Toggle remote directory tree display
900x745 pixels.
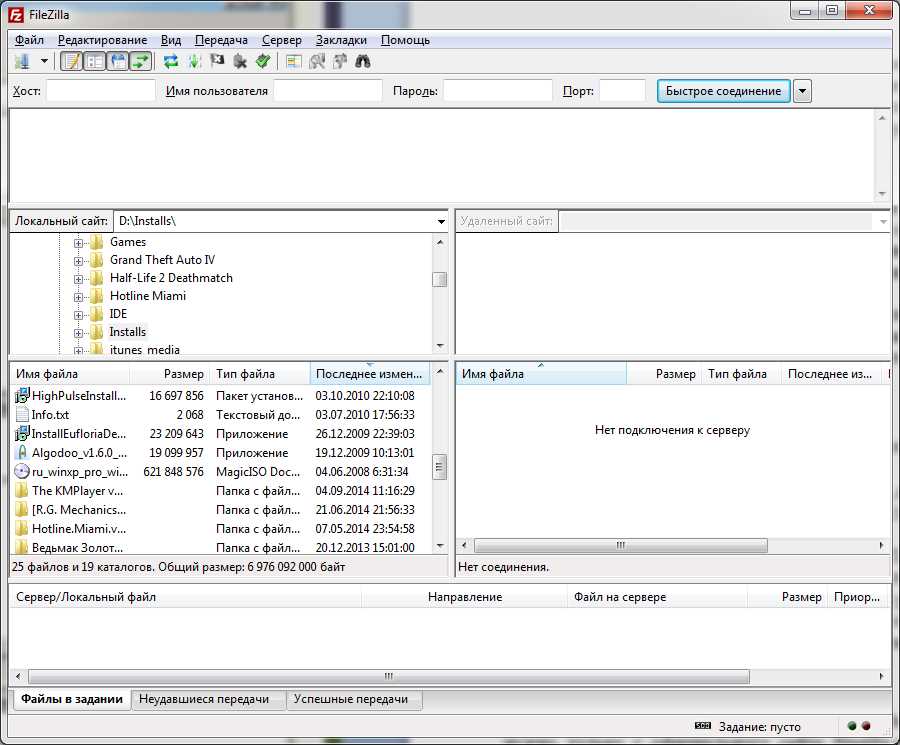click(118, 61)
